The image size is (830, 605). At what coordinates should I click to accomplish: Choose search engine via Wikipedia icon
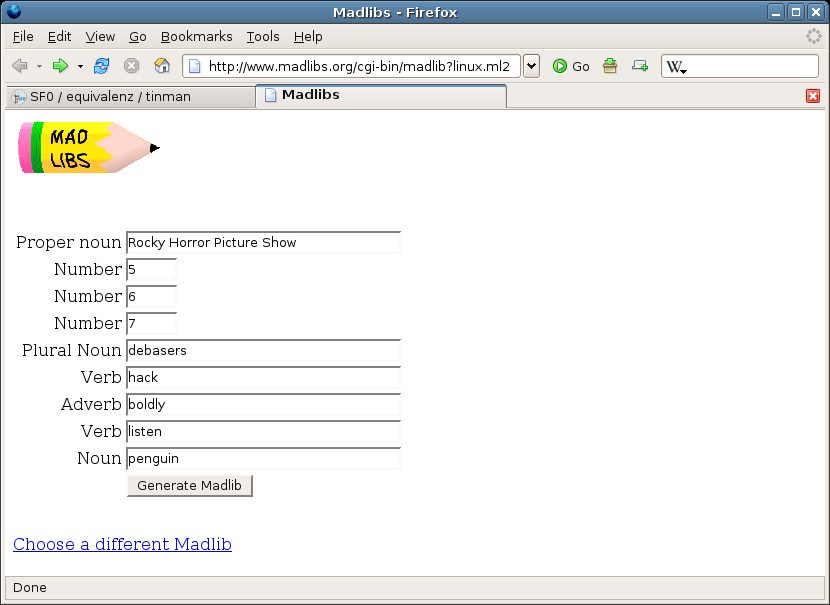pos(677,67)
